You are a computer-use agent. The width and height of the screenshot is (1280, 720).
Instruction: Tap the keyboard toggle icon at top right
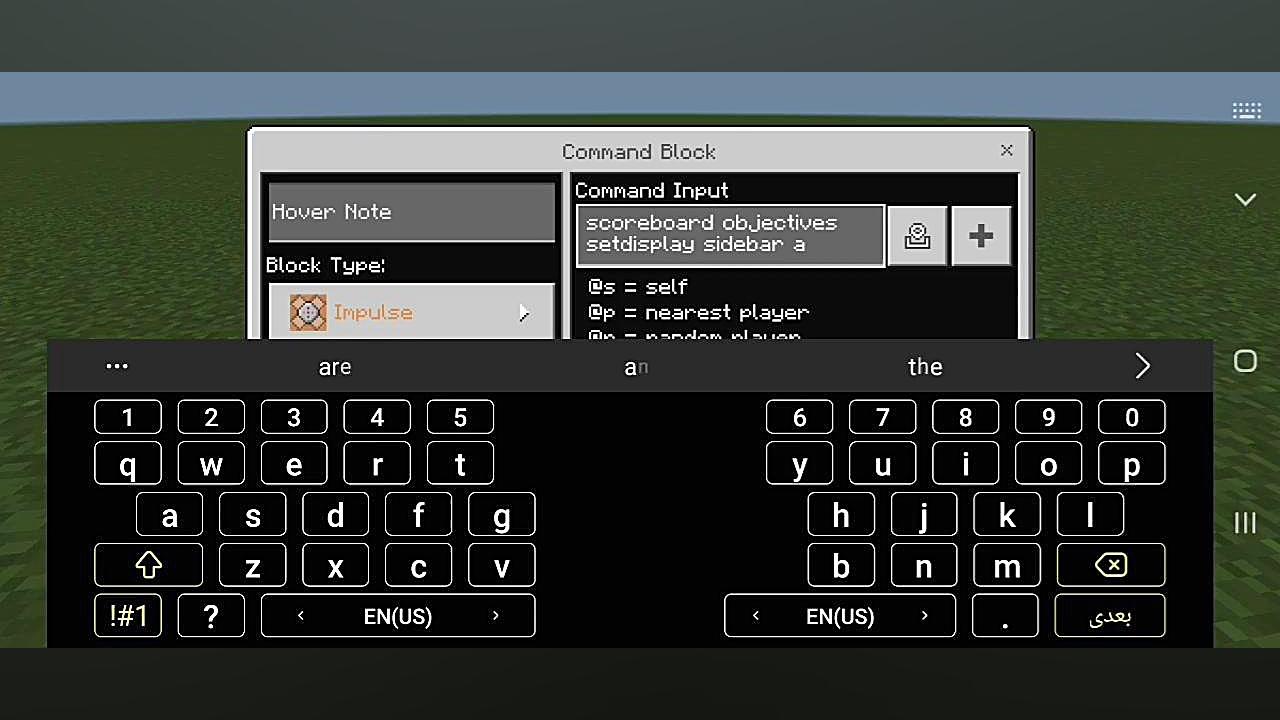point(1246,110)
